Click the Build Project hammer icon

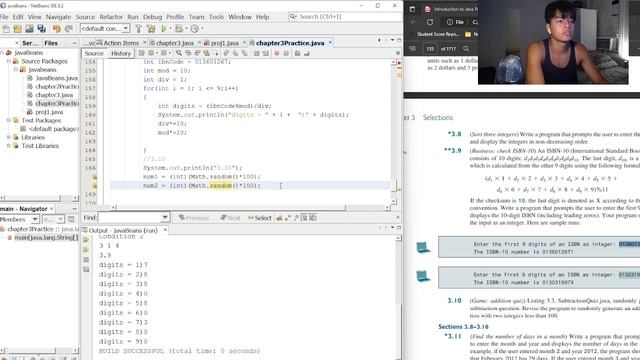point(139,29)
